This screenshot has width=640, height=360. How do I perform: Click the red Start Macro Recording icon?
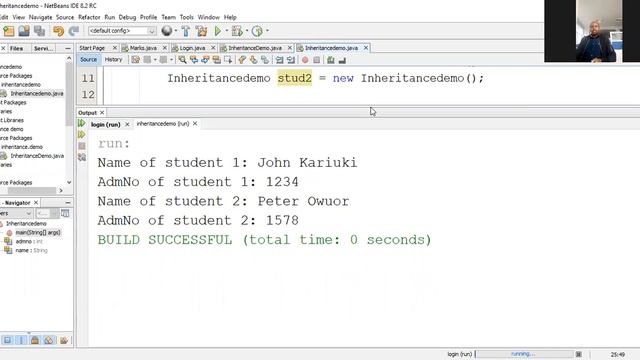(x=305, y=60)
